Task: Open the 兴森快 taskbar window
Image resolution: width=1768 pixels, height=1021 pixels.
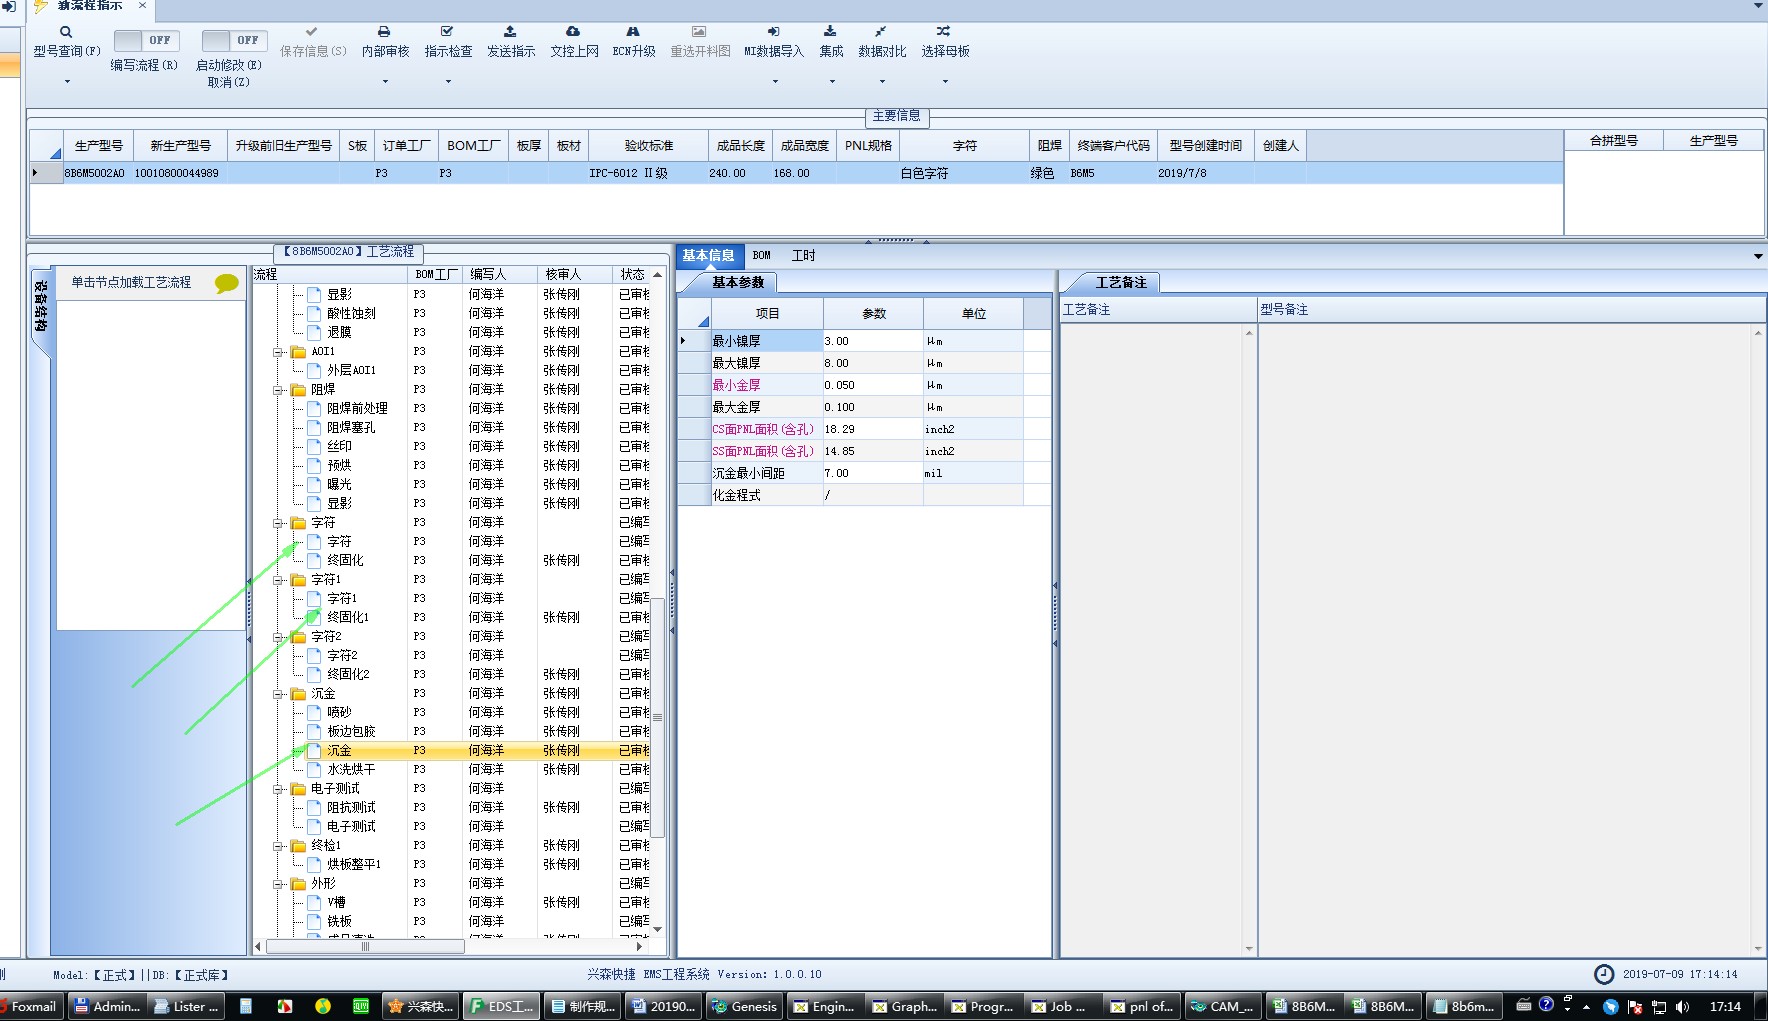Action: (x=422, y=1007)
